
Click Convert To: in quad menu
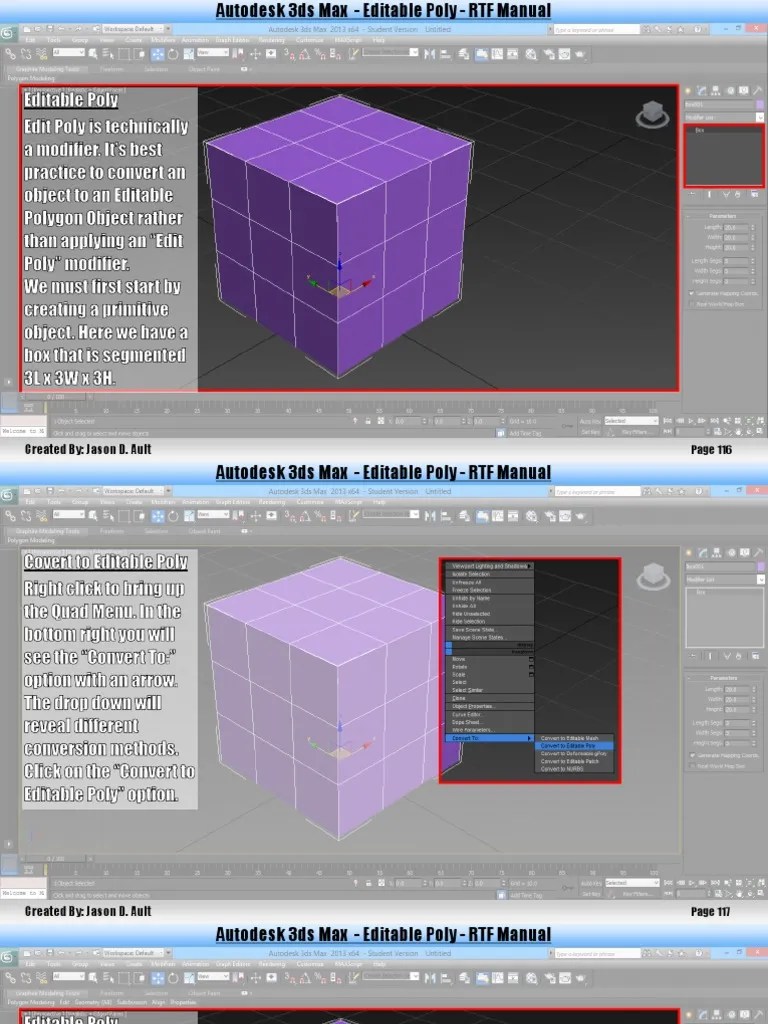(490, 738)
